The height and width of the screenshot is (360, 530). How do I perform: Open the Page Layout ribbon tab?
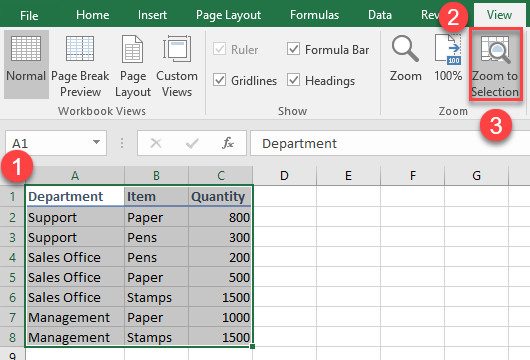click(x=228, y=15)
